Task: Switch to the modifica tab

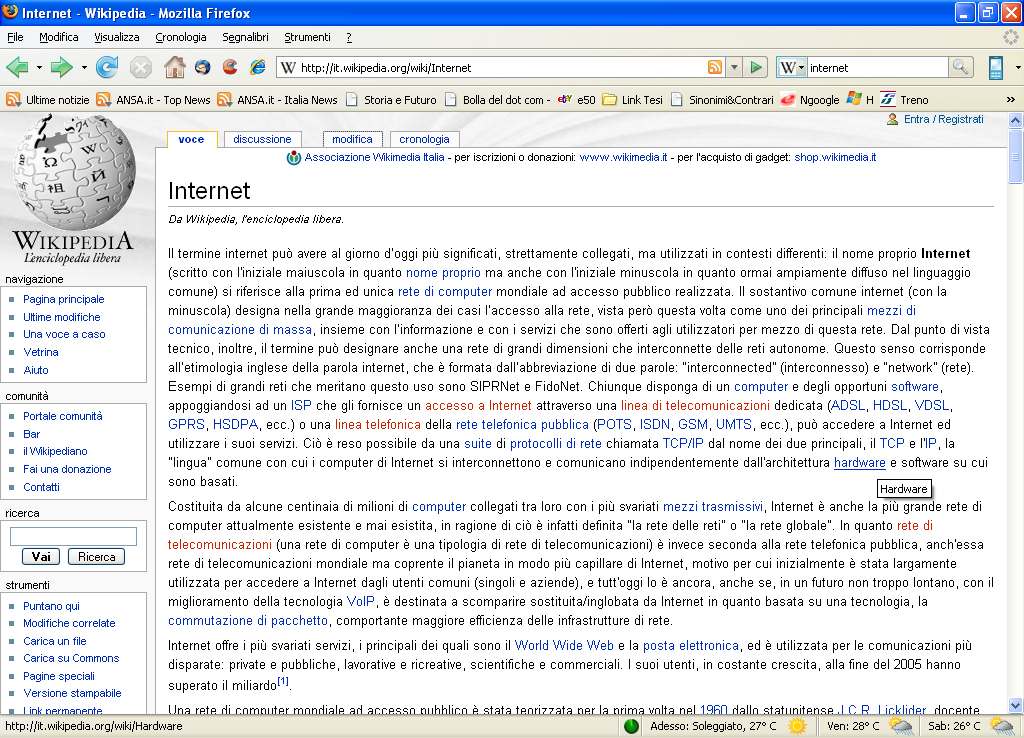Action: (352, 139)
